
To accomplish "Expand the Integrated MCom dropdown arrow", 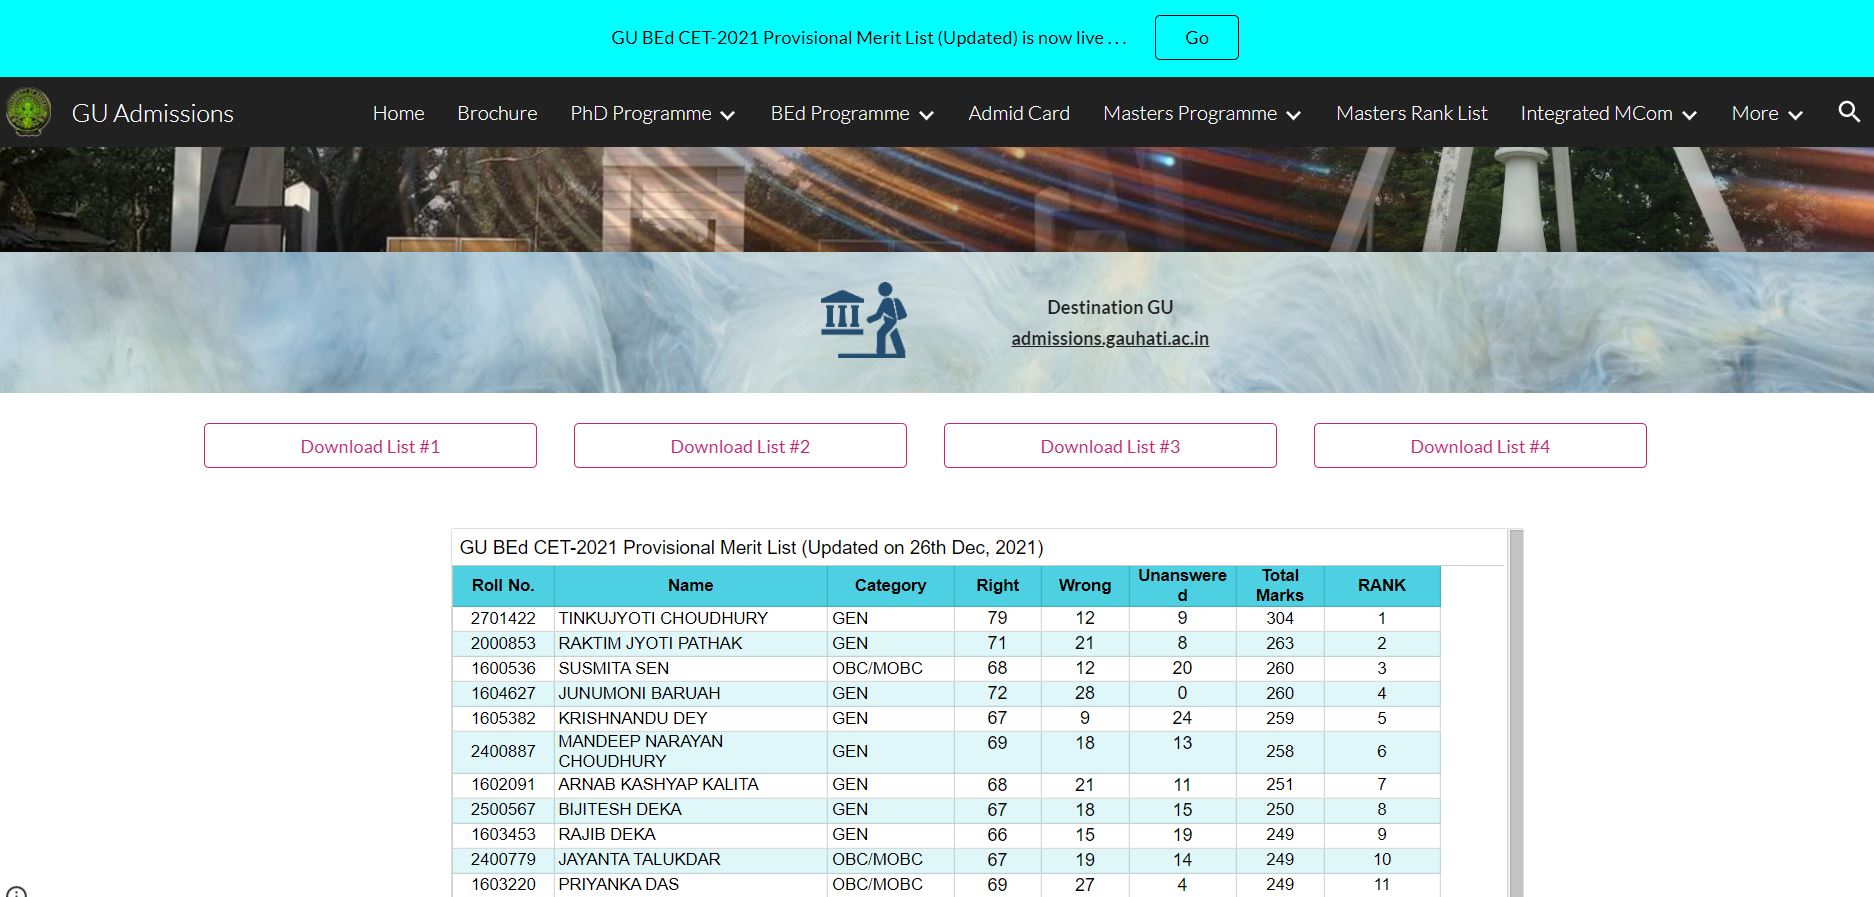I will click(1689, 115).
